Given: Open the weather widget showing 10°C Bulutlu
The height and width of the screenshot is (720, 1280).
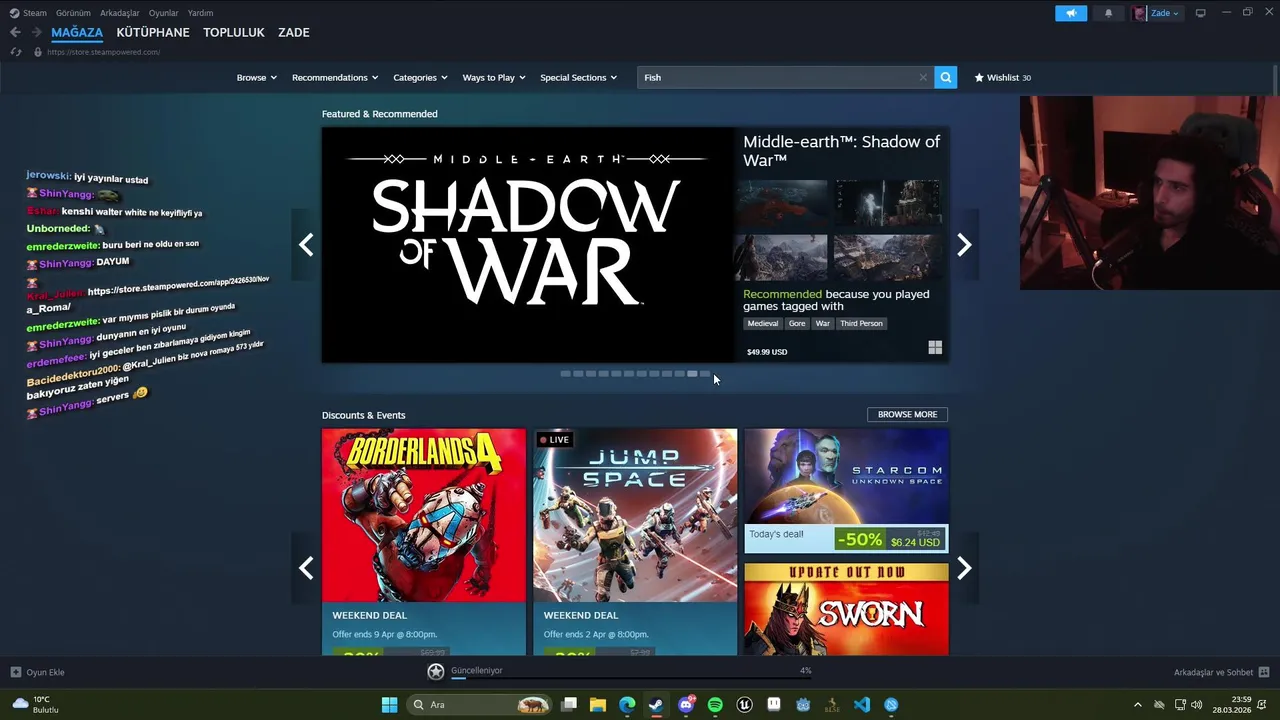Looking at the screenshot, I should [x=35, y=705].
